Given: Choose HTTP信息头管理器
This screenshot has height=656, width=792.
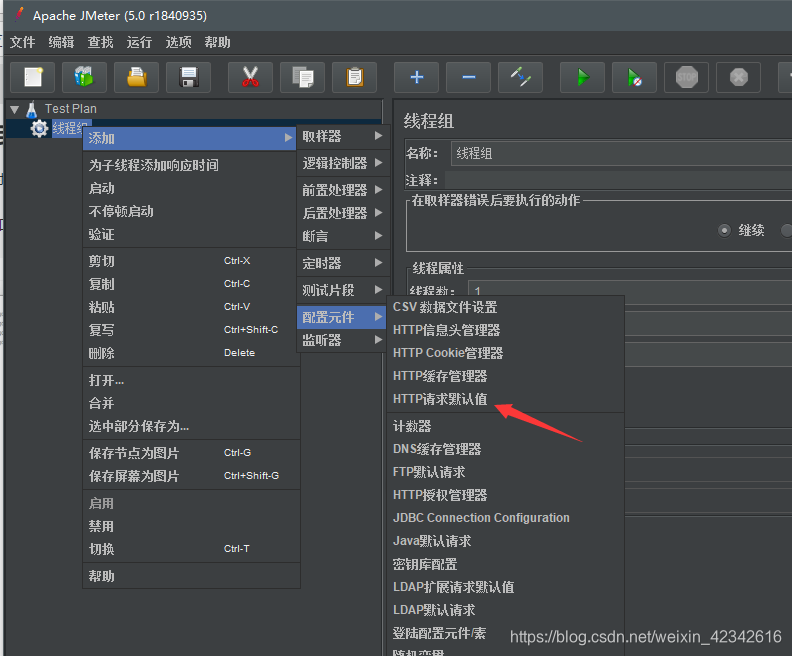Looking at the screenshot, I should point(506,330).
